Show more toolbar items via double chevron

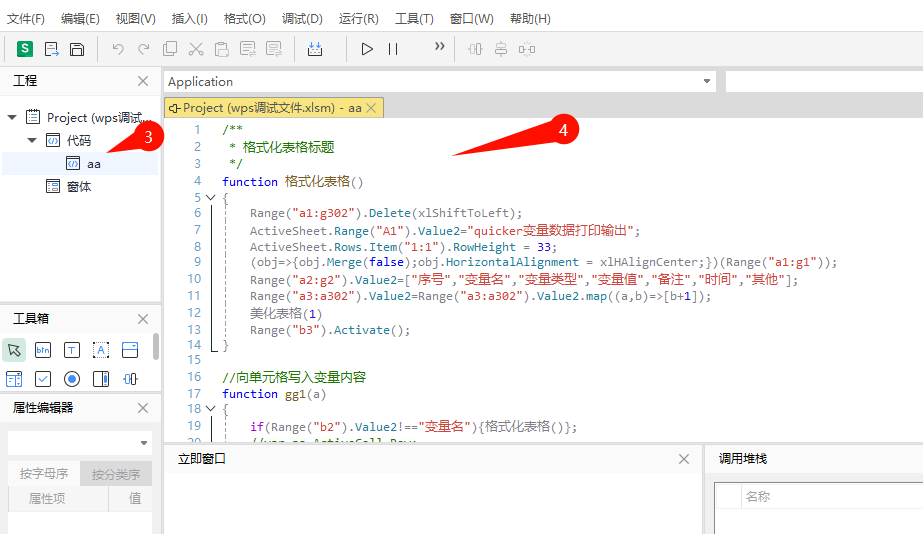point(439,46)
